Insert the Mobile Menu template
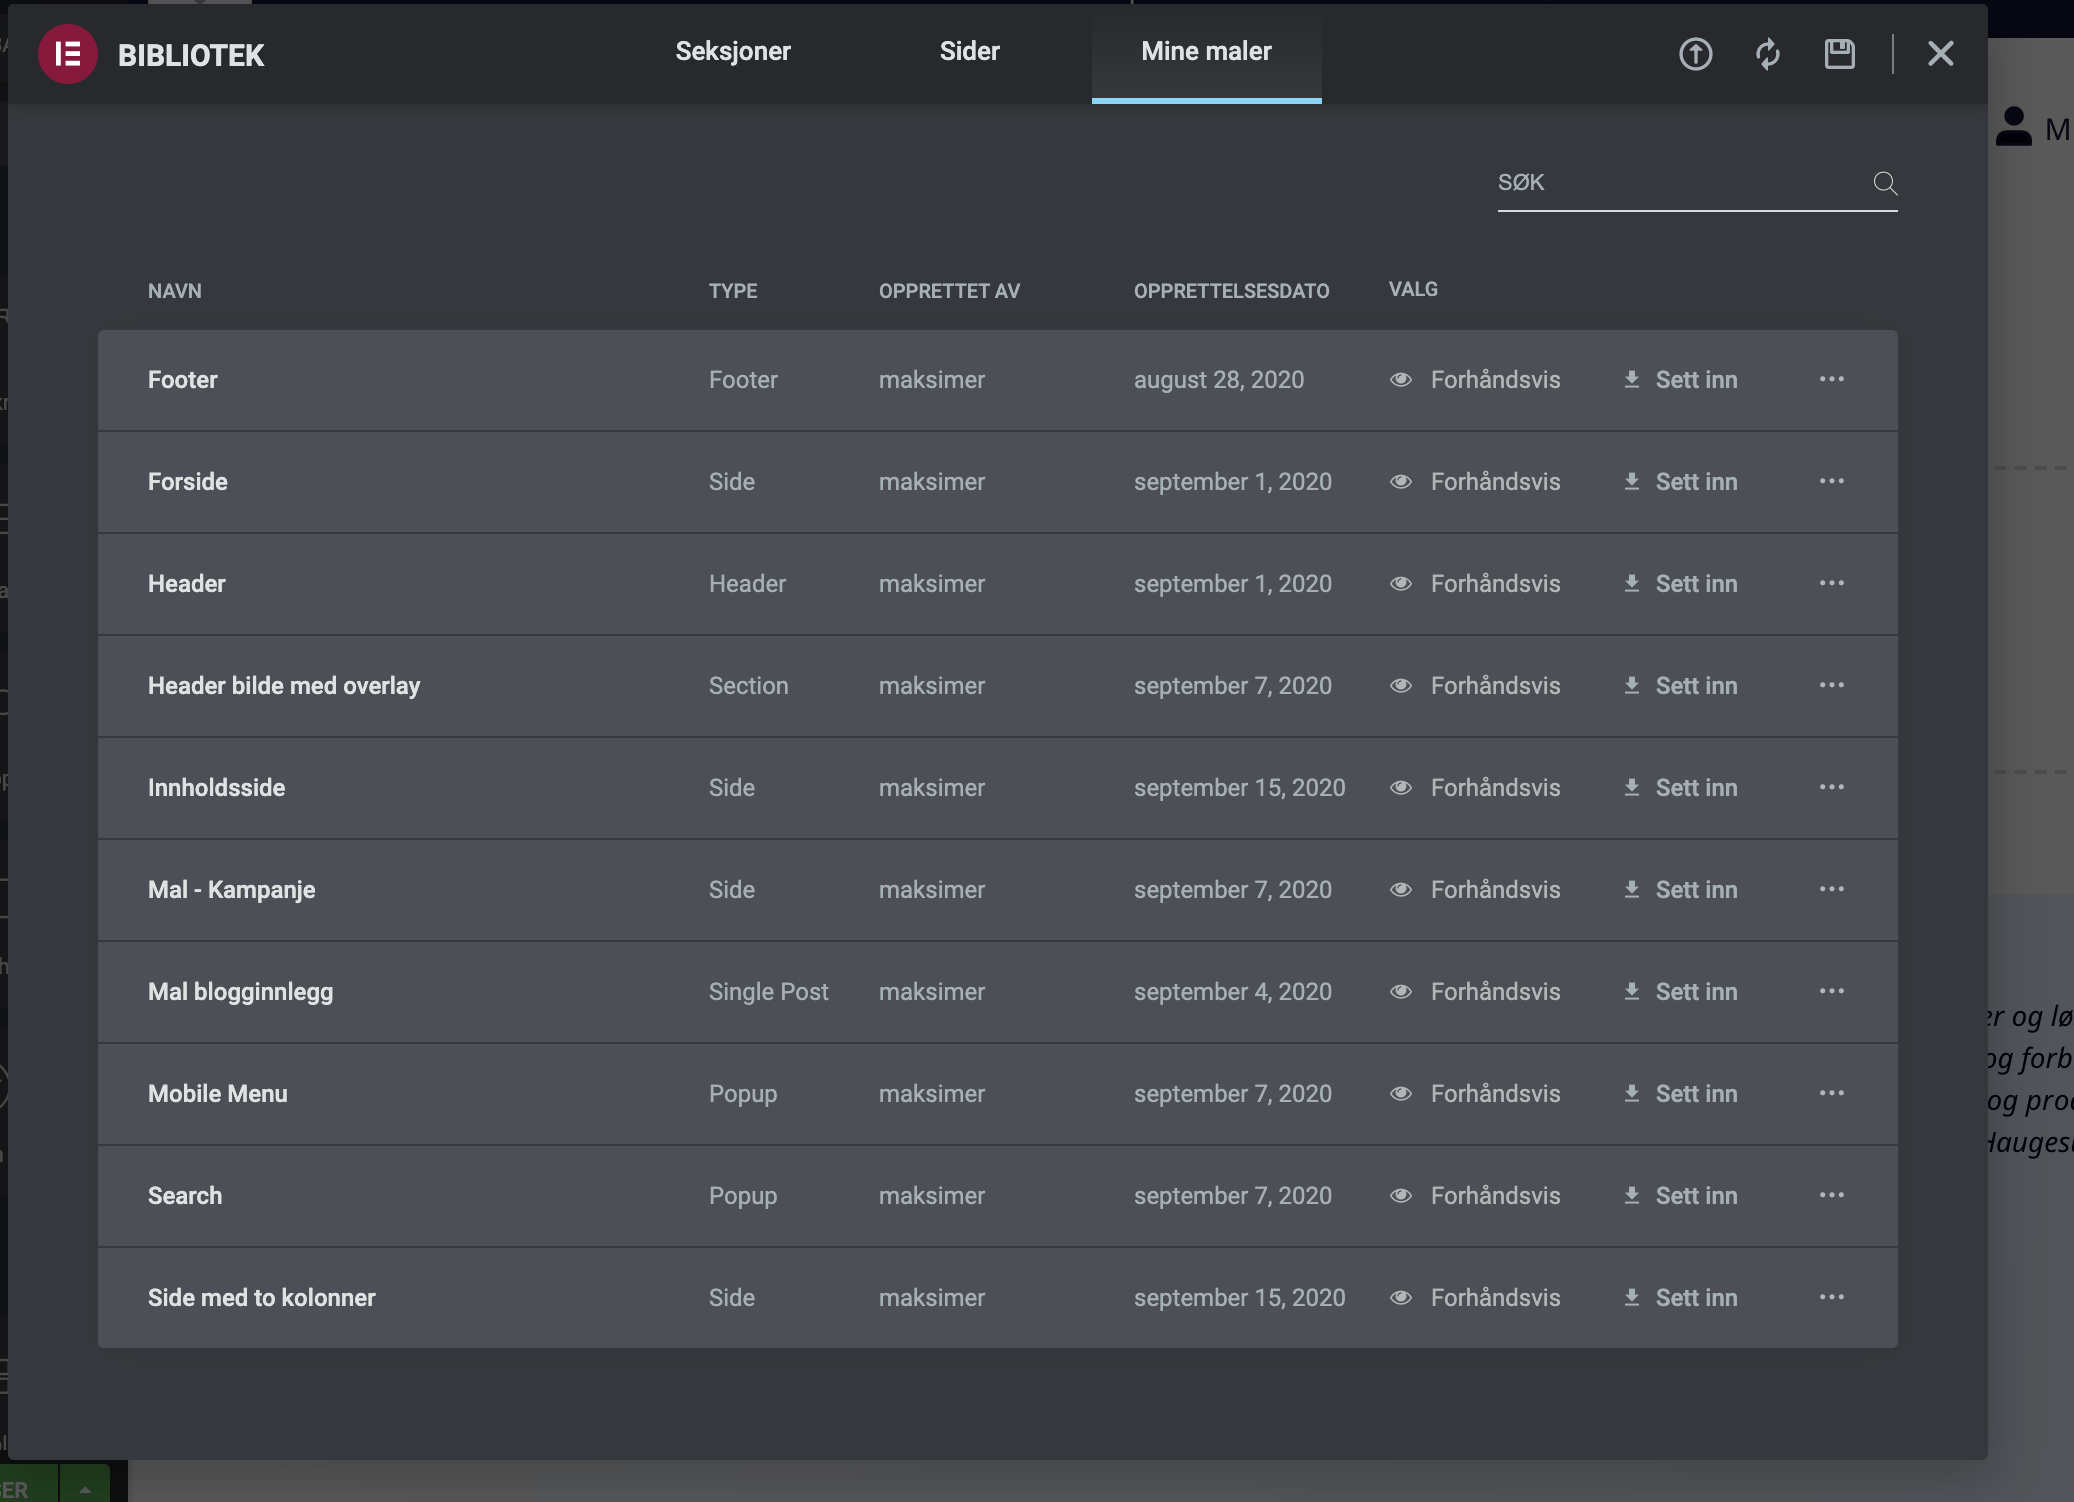This screenshot has height=1502, width=2074. click(1680, 1094)
